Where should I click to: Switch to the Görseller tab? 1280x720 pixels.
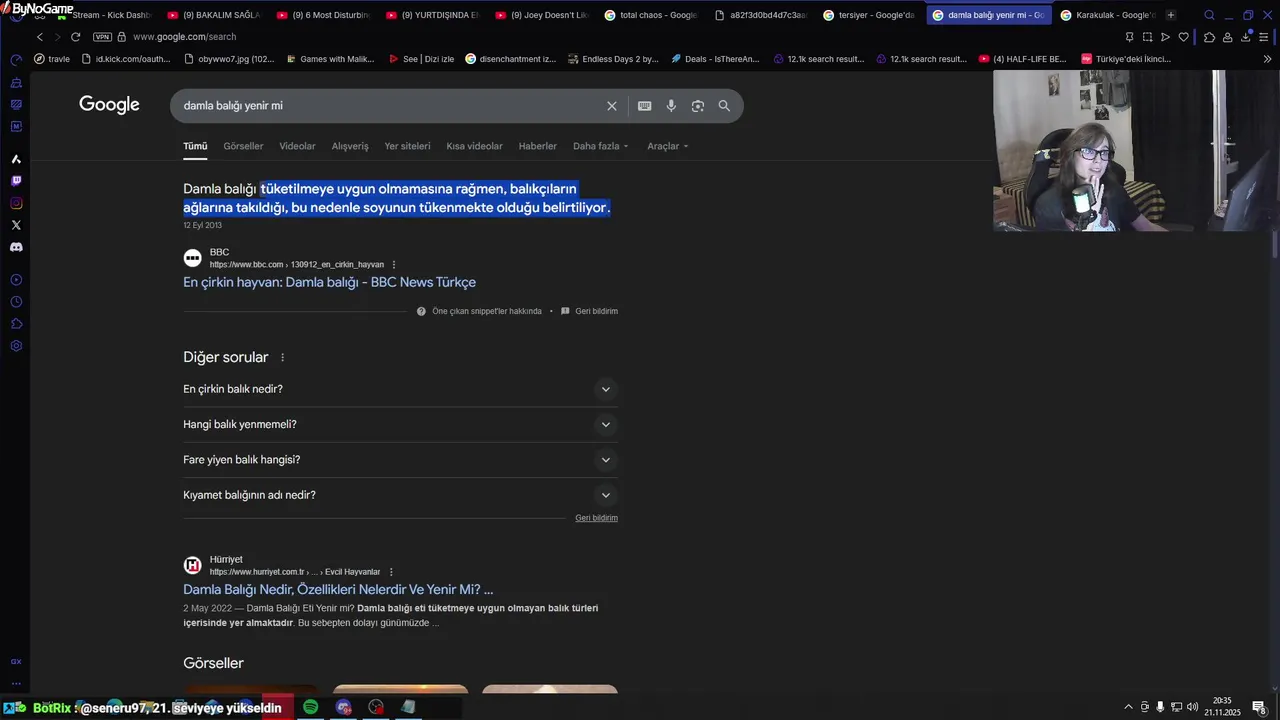pyautogui.click(x=243, y=146)
